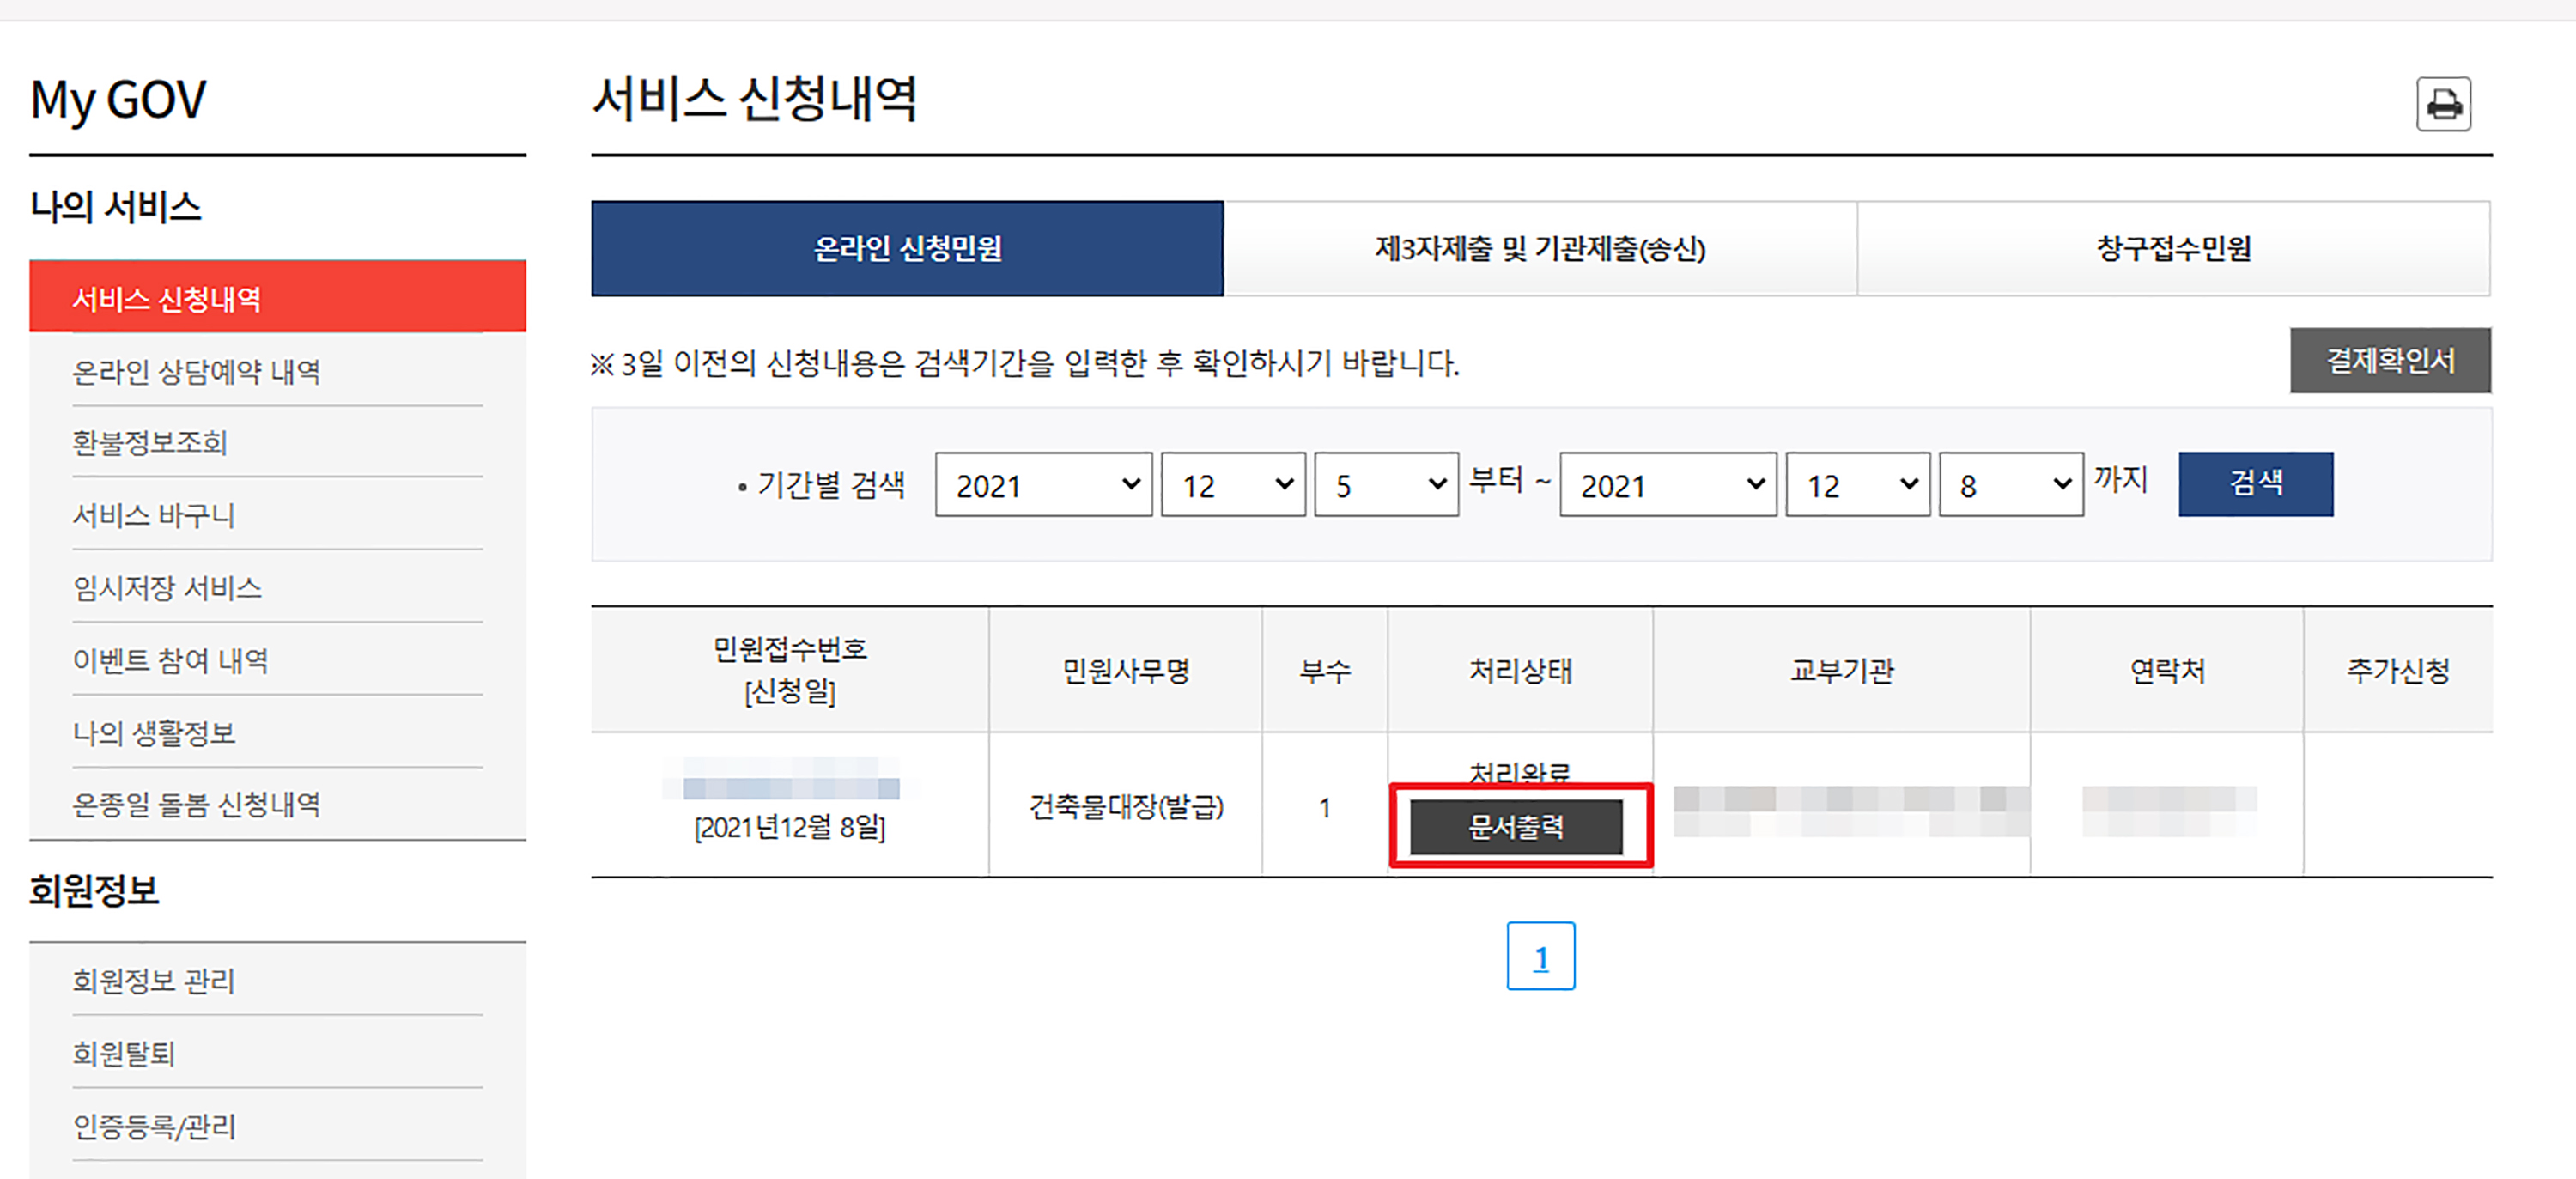Click the 검색 search button
The height and width of the screenshot is (1179, 2576).
tap(2255, 484)
